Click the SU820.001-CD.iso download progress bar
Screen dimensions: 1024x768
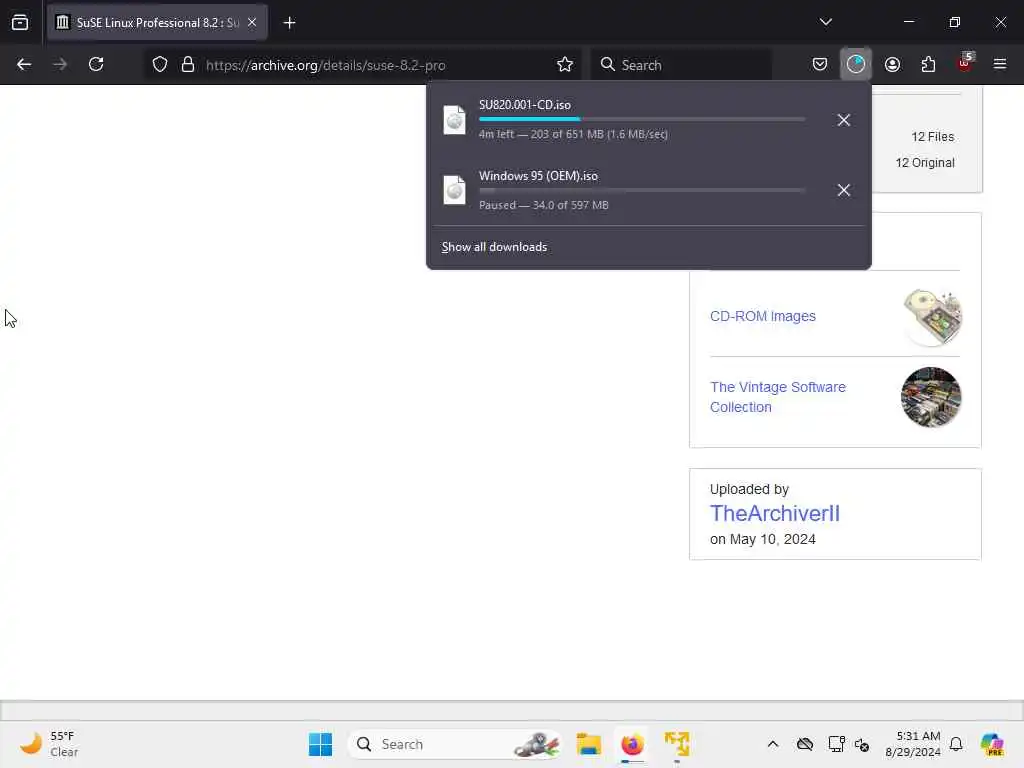(642, 120)
